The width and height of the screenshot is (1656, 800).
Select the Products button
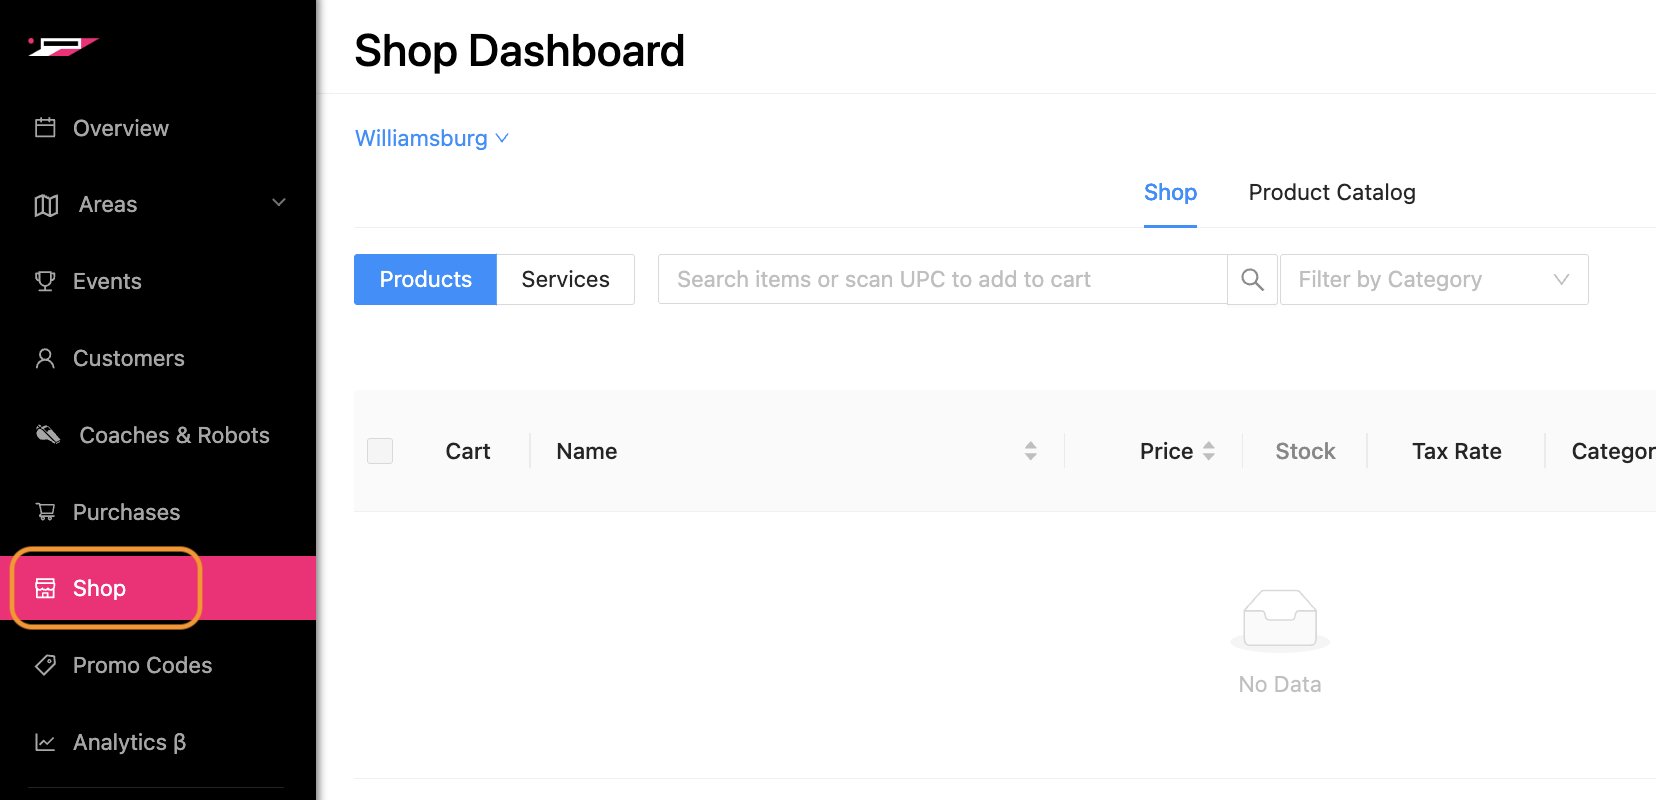point(425,280)
